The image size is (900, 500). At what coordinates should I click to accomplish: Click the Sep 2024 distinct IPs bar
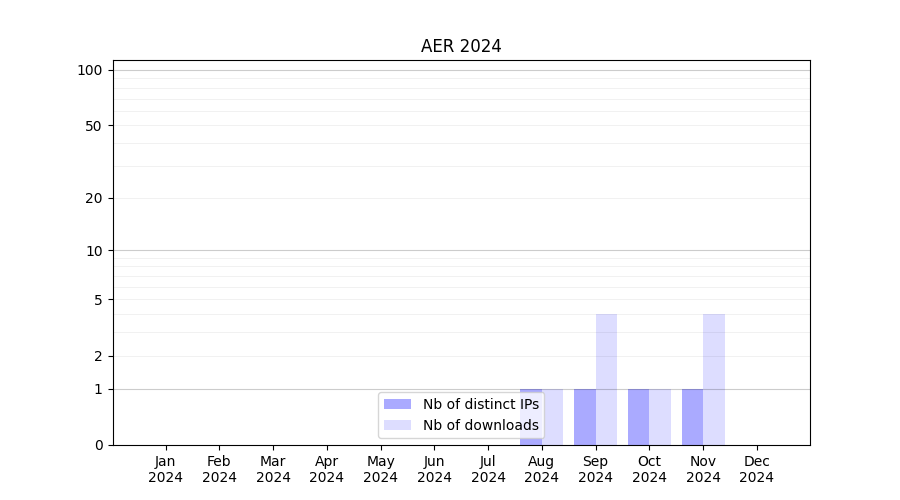(x=585, y=416)
